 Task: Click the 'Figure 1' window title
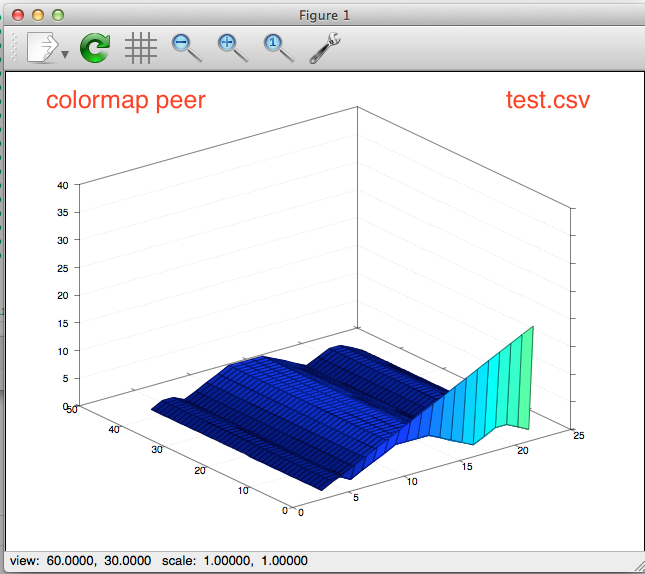[x=324, y=16]
